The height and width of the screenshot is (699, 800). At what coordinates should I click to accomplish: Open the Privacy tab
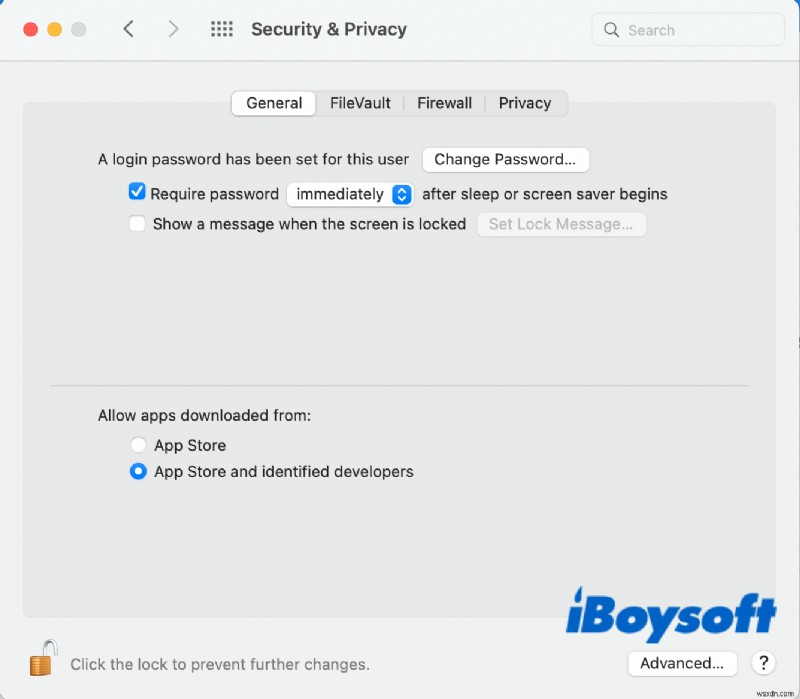tap(526, 102)
